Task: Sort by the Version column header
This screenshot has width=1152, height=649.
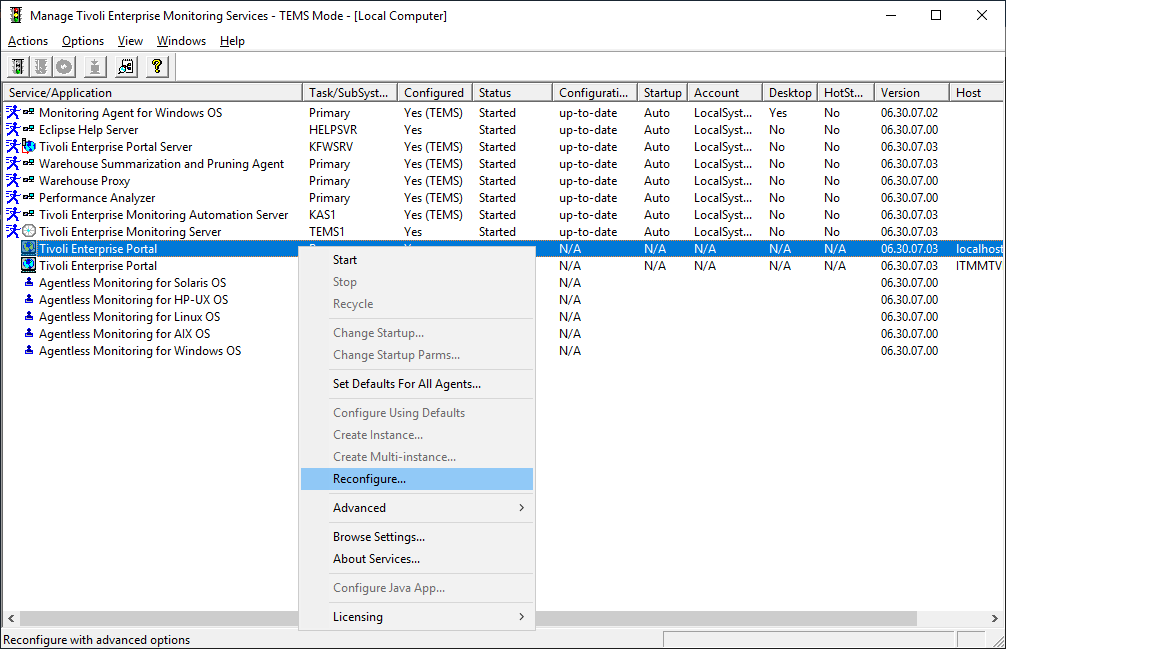Action: [x=911, y=93]
